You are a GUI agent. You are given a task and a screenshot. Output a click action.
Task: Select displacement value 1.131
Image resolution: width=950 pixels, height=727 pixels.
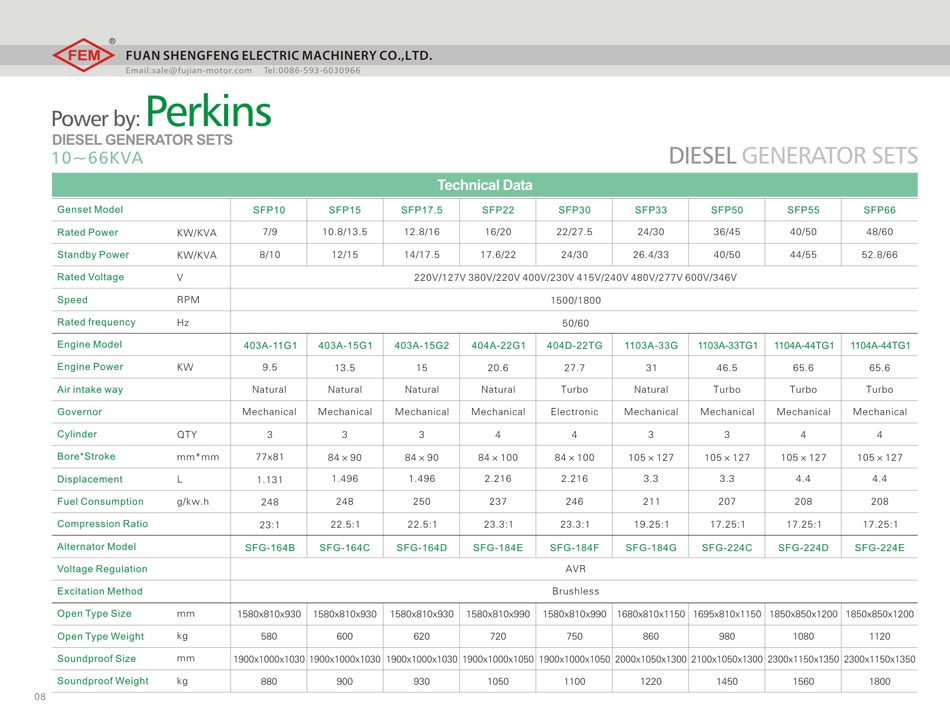pos(270,479)
